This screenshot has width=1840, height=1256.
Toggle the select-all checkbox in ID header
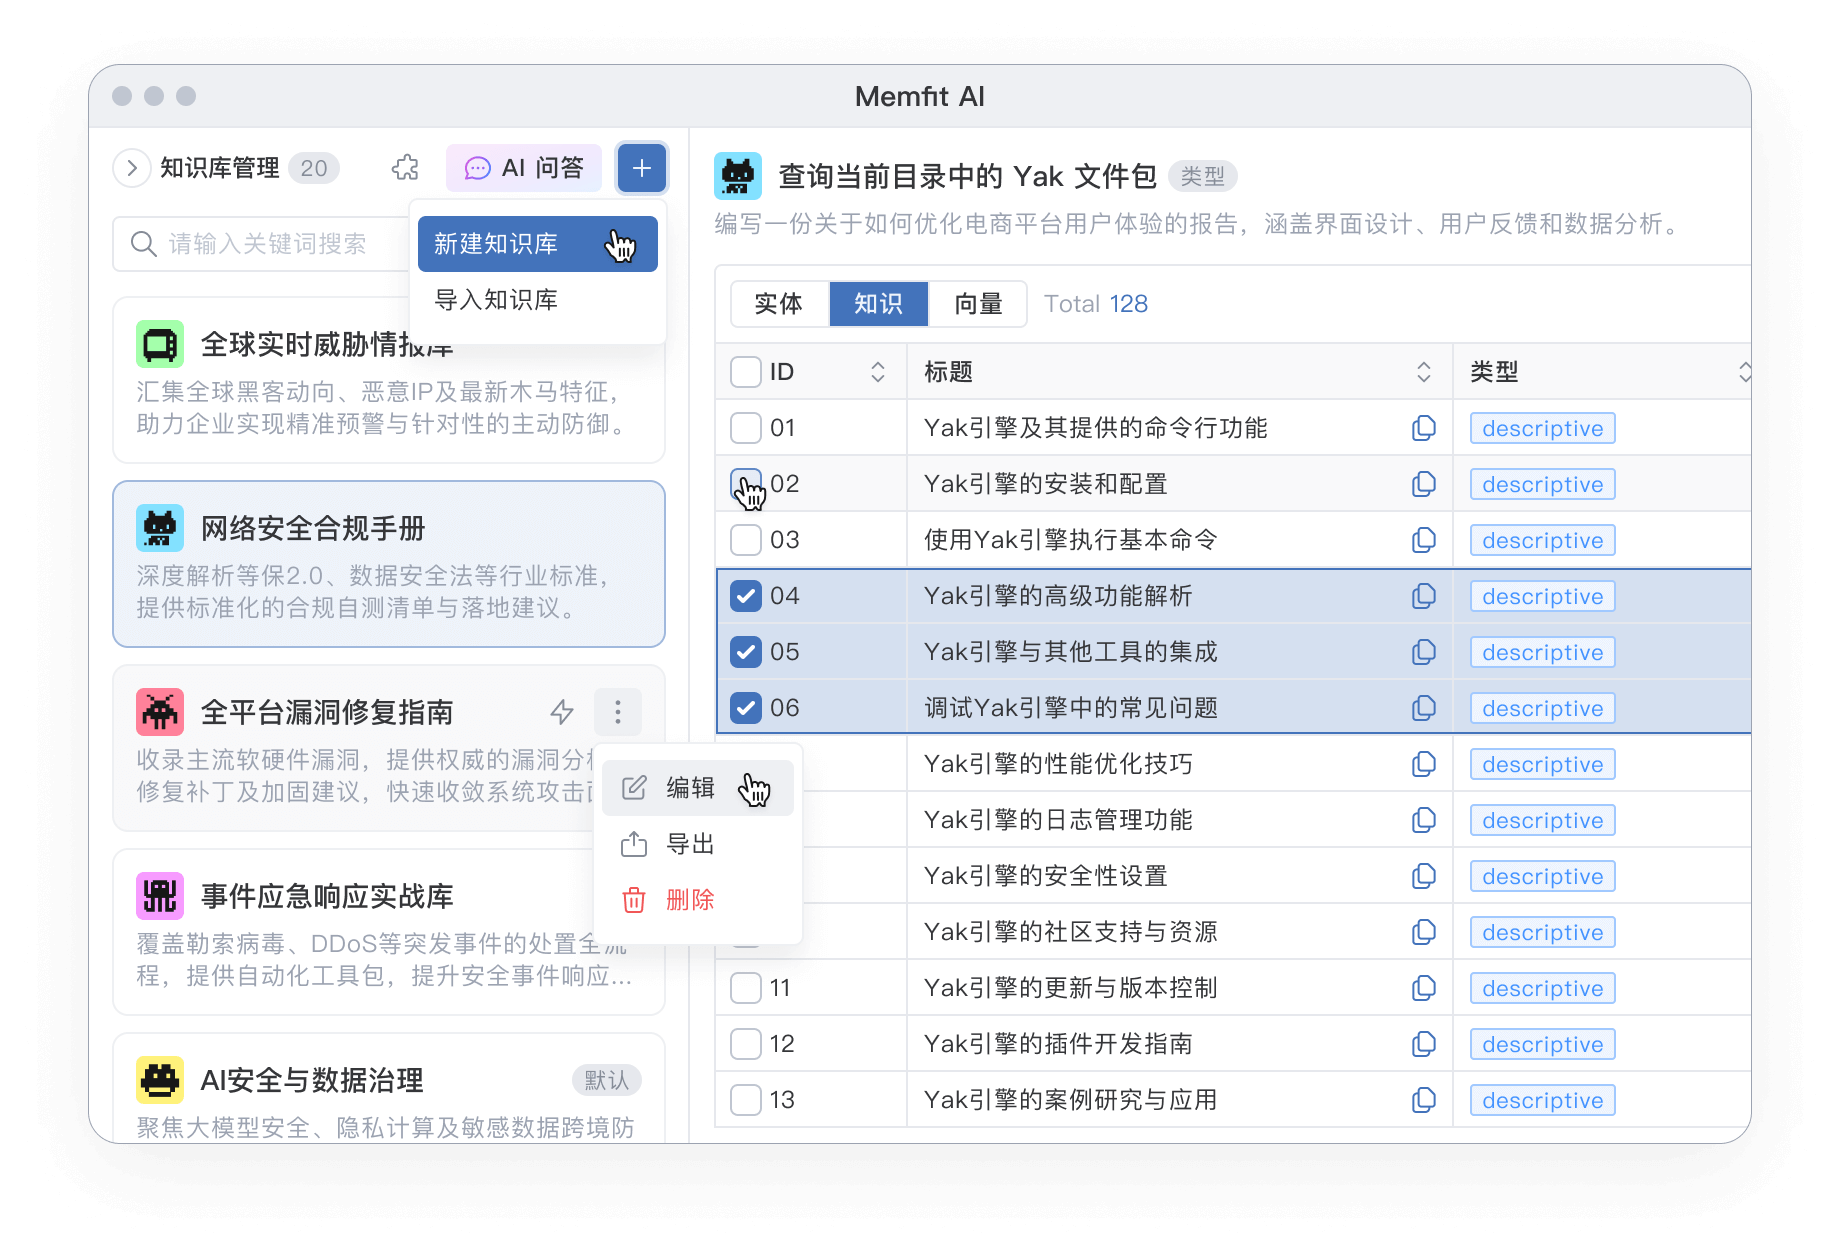[x=746, y=372]
